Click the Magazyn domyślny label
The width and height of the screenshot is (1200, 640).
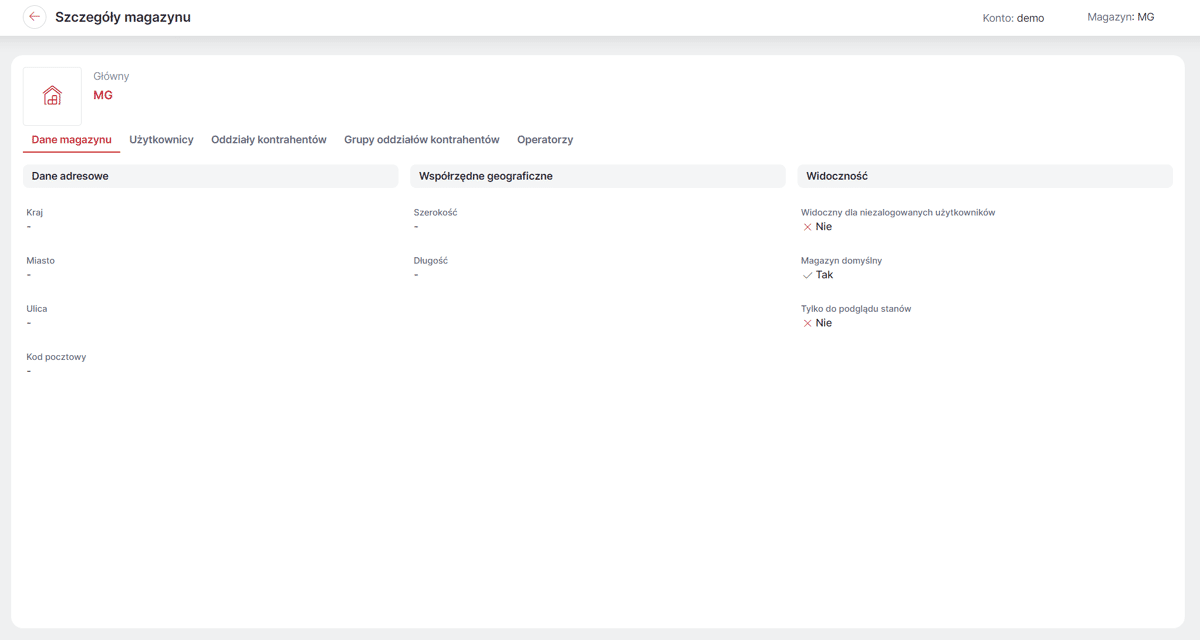point(842,260)
